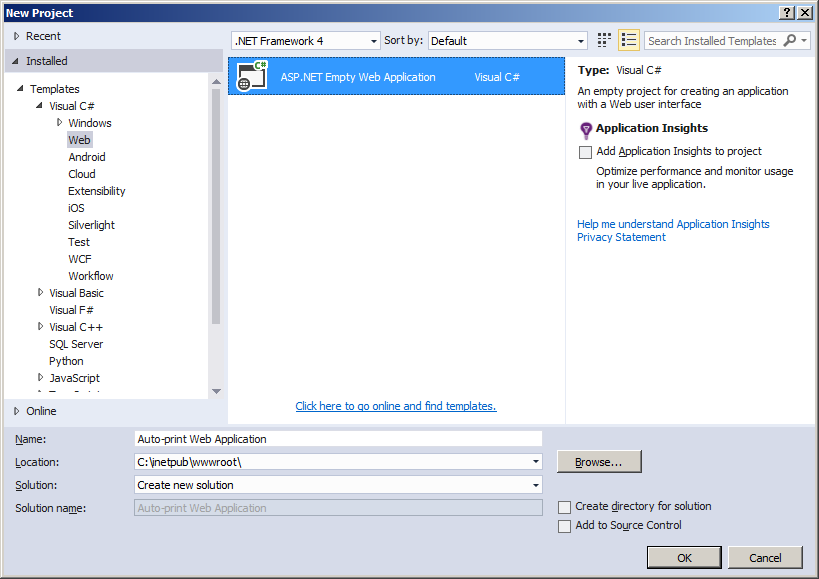Enable Add Application Insights to project
This screenshot has height=579, width=819.
pyautogui.click(x=586, y=152)
